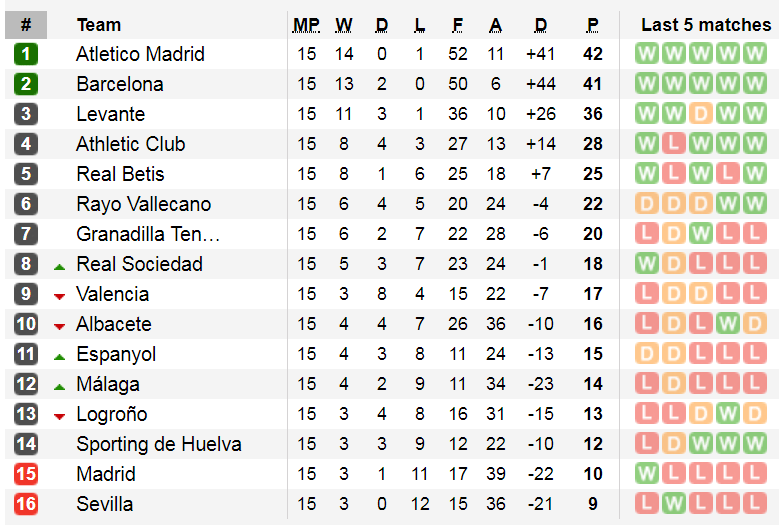The width and height of the screenshot is (779, 525).
Task: Click green up arrow beside Real Sociedad
Action: (x=60, y=267)
